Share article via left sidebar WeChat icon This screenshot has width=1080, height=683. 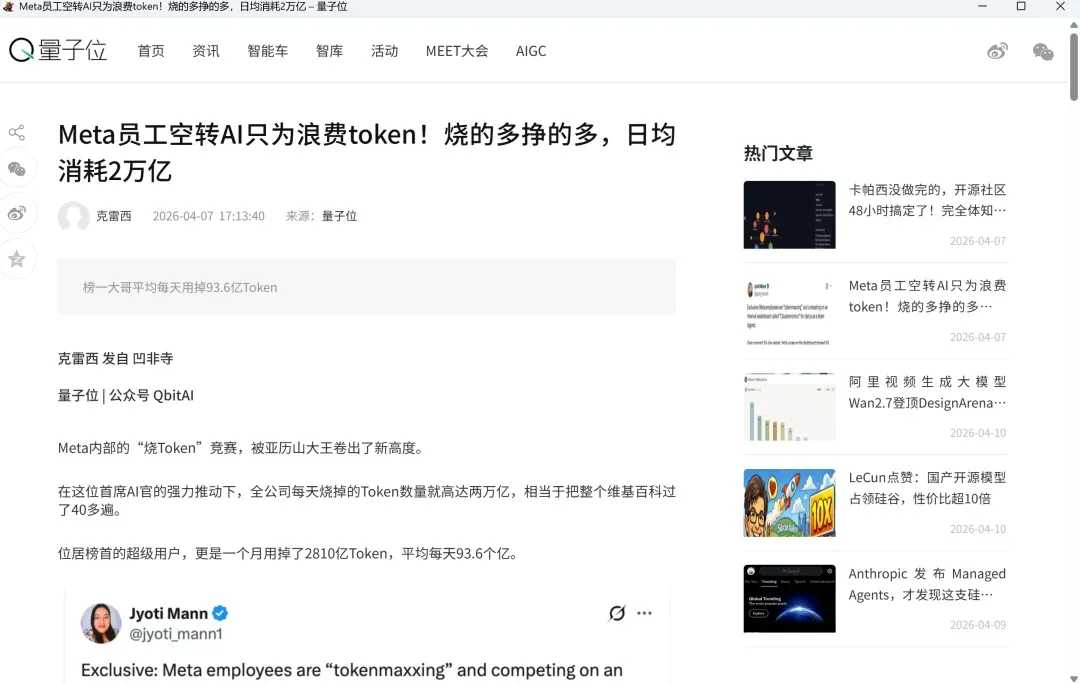tap(17, 169)
